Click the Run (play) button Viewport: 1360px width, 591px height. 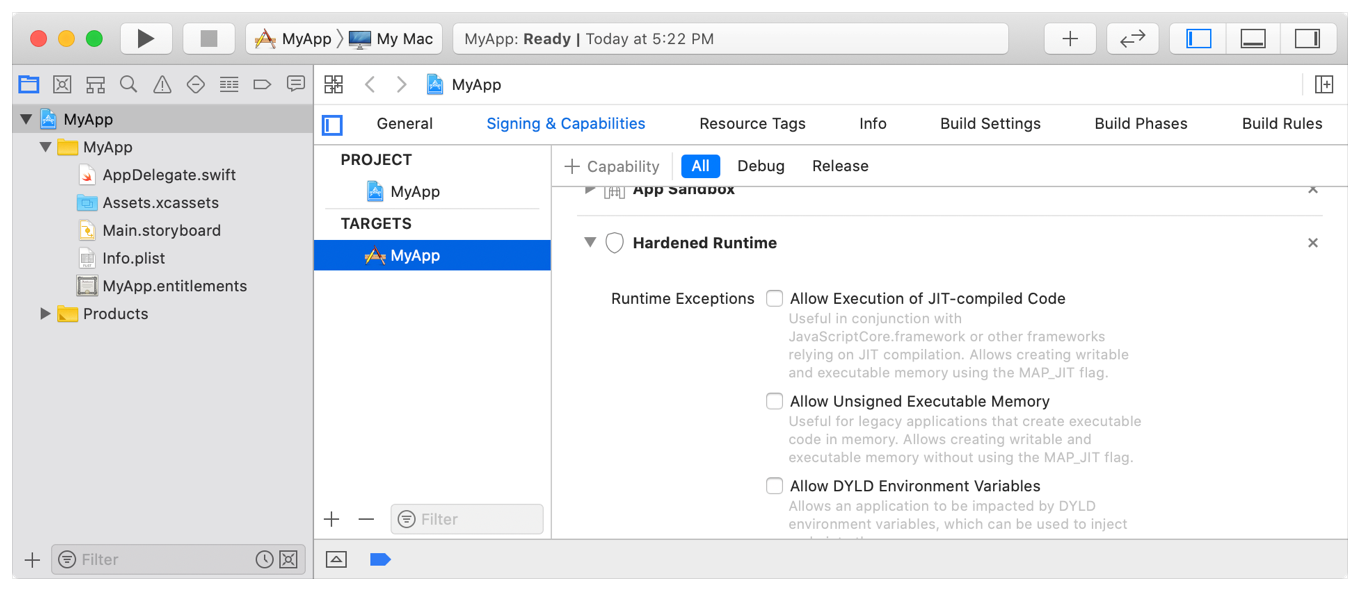146,39
